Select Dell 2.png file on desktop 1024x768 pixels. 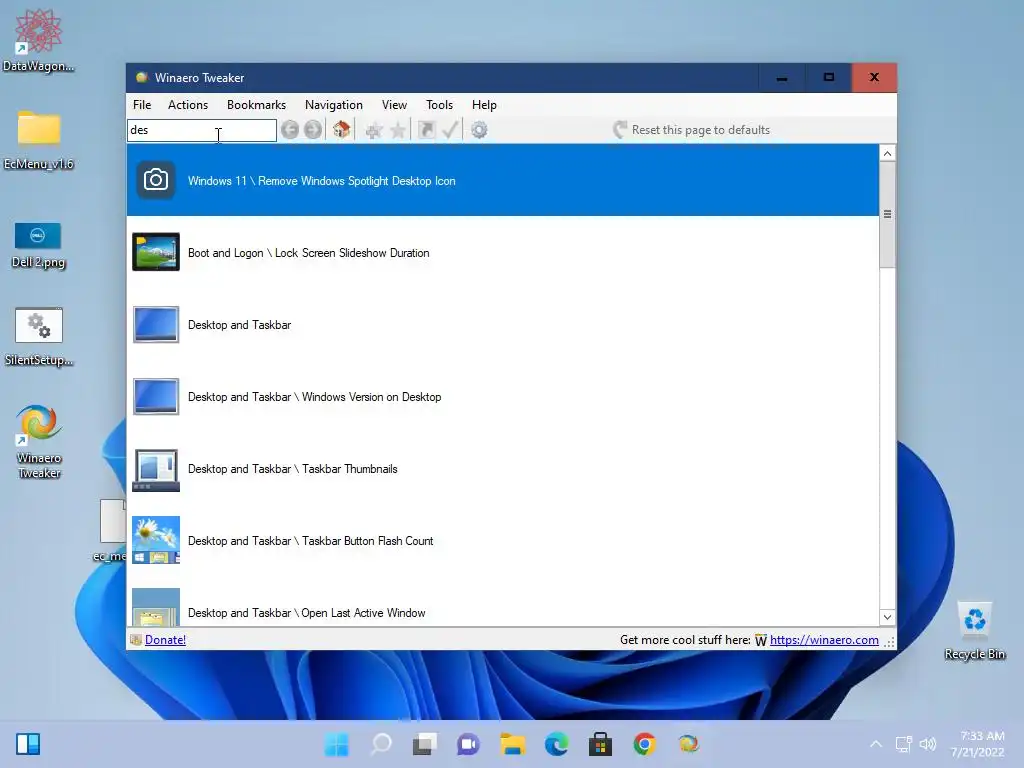(x=38, y=246)
